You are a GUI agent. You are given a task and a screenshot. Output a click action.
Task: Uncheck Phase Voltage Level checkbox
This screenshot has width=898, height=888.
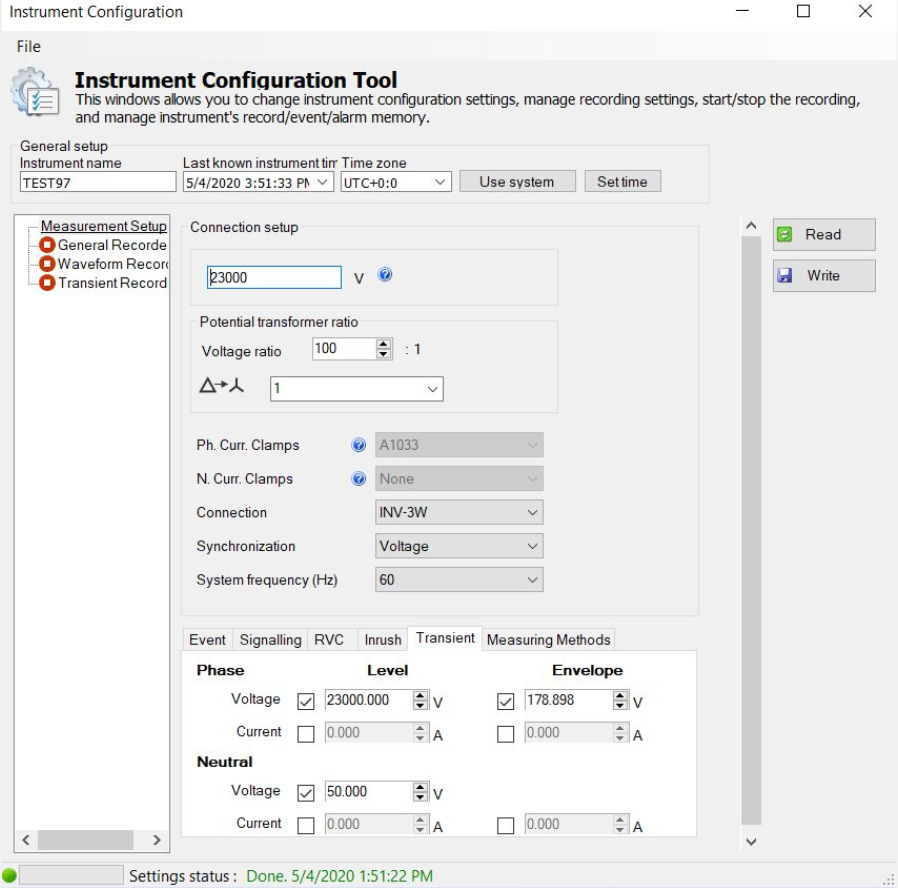point(306,701)
